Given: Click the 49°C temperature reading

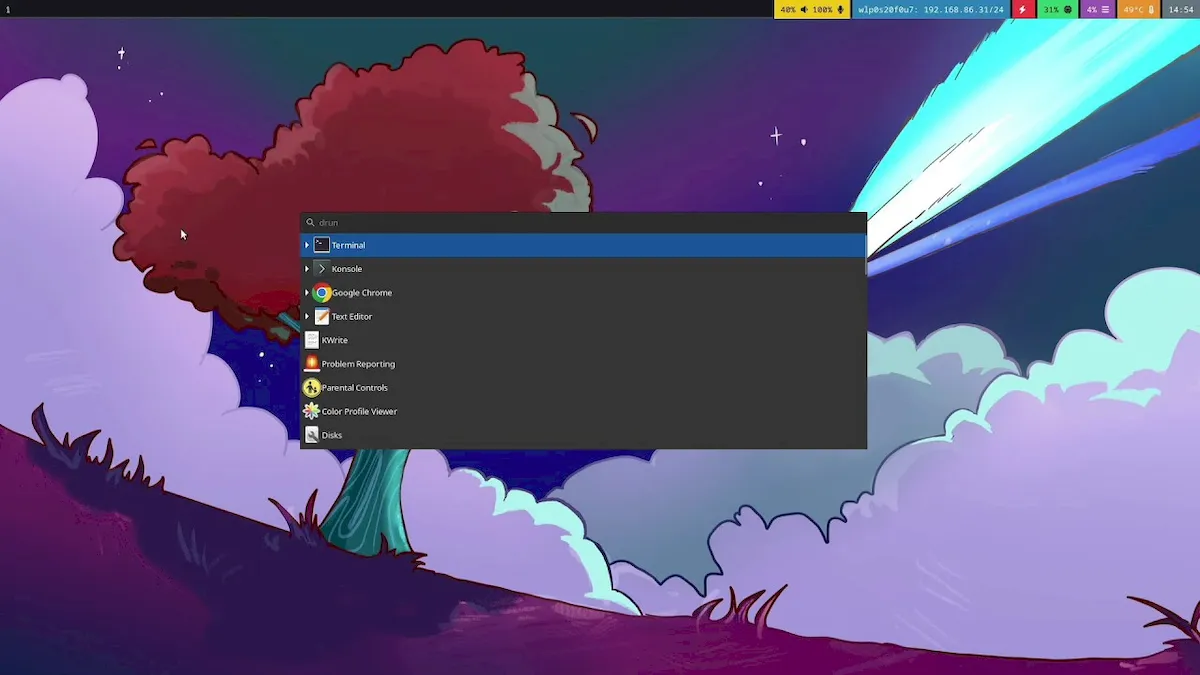Looking at the screenshot, I should [x=1133, y=9].
